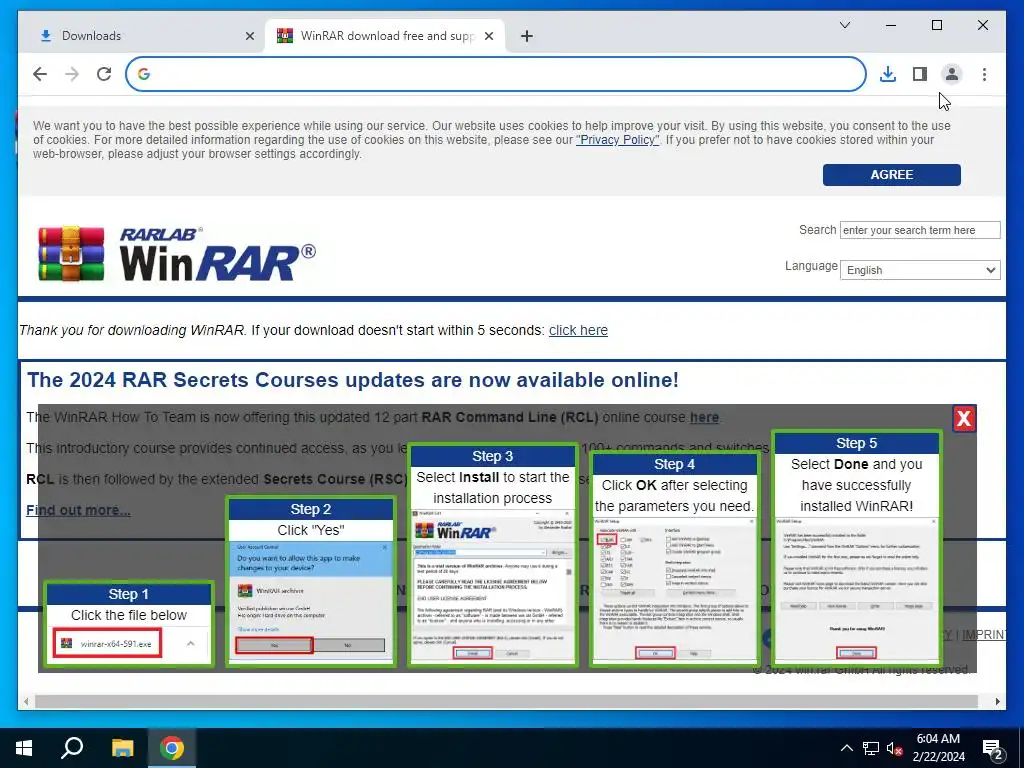Toggle the Chrome side panel icon

click(920, 74)
